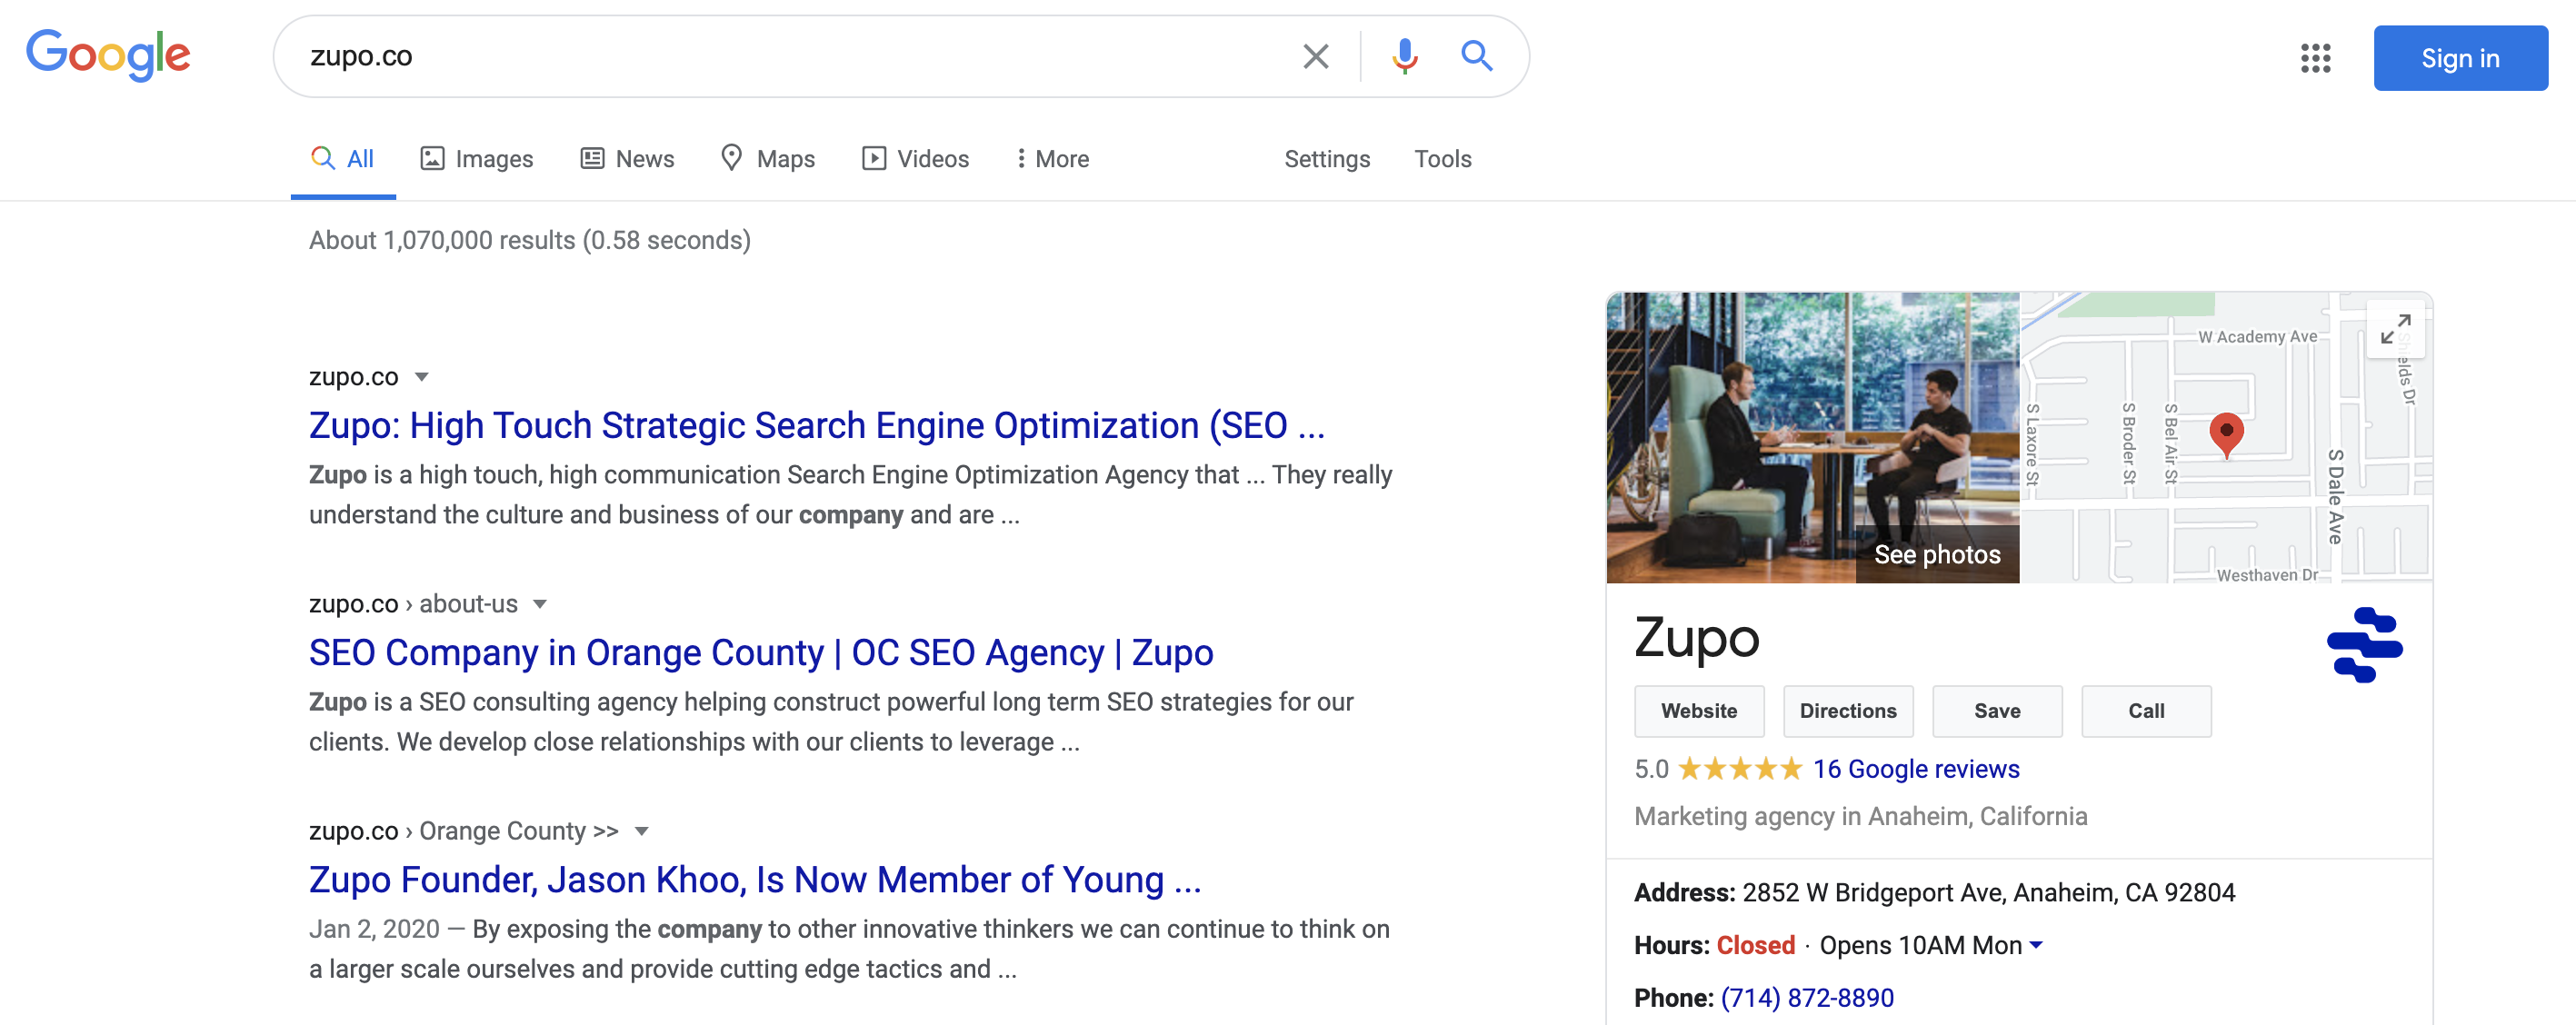Click the red Closed hours status
The height and width of the screenshot is (1025, 2576).
(1756, 945)
